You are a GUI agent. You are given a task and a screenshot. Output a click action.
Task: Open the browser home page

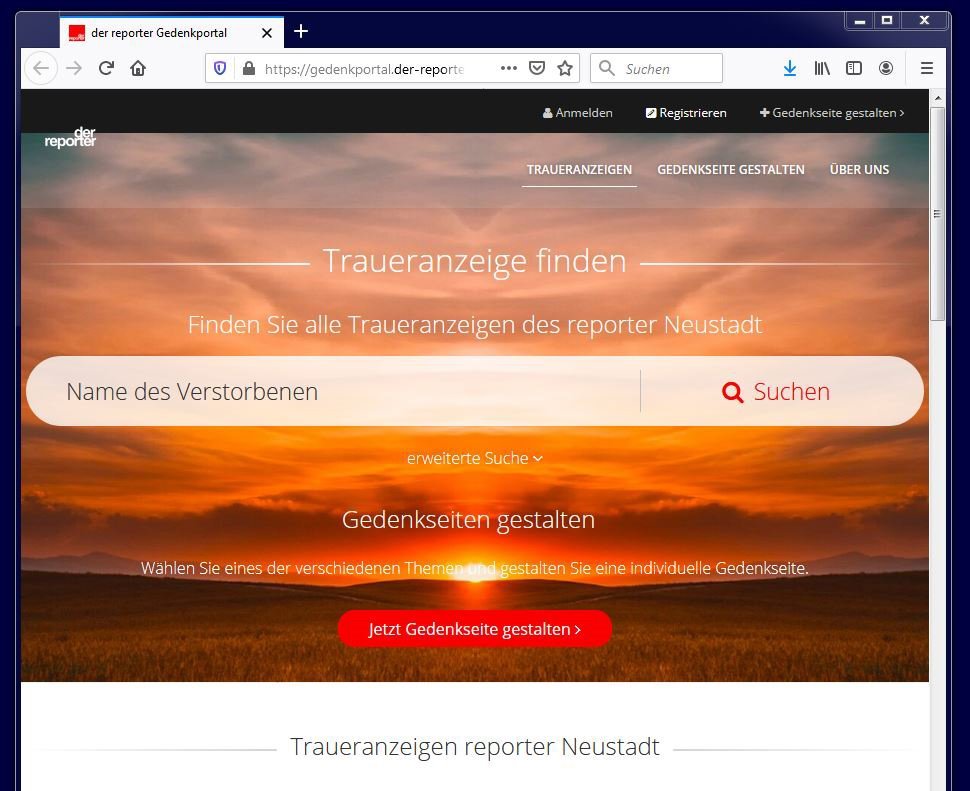click(x=138, y=68)
